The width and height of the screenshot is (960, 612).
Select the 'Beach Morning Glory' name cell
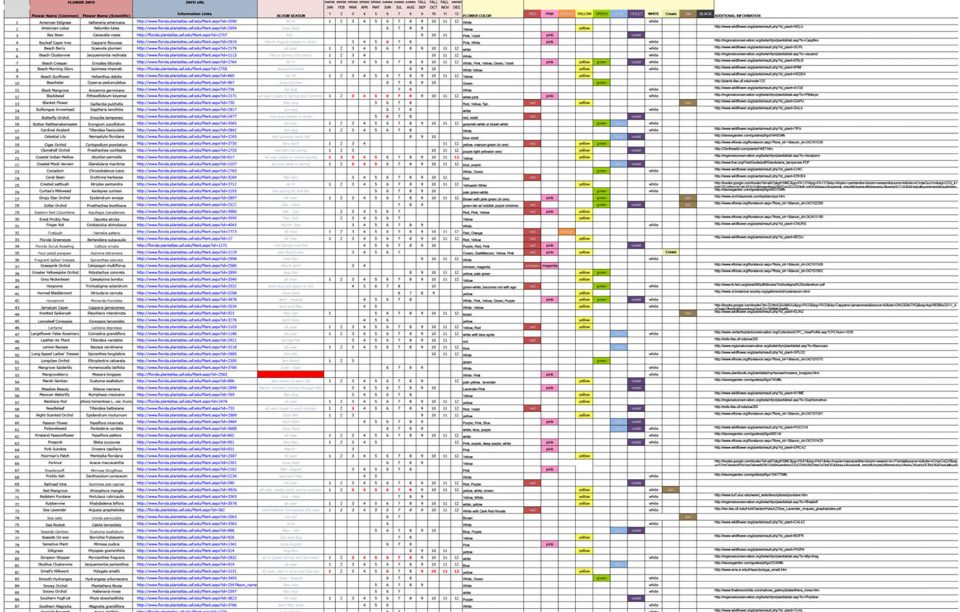pyautogui.click(x=56, y=69)
